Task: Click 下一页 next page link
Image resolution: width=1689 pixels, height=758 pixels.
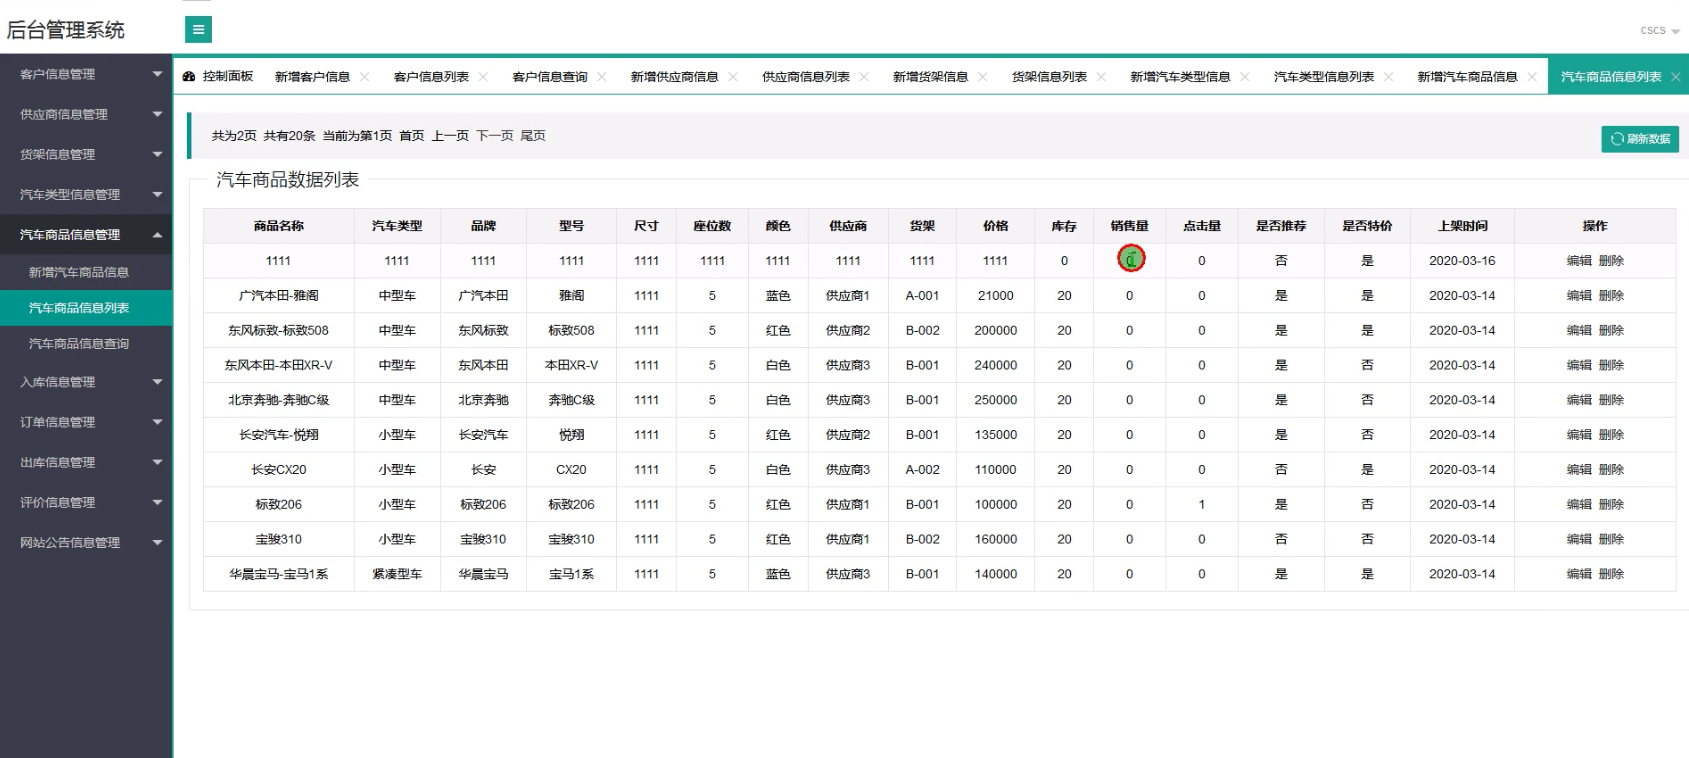Action: pyautogui.click(x=495, y=136)
